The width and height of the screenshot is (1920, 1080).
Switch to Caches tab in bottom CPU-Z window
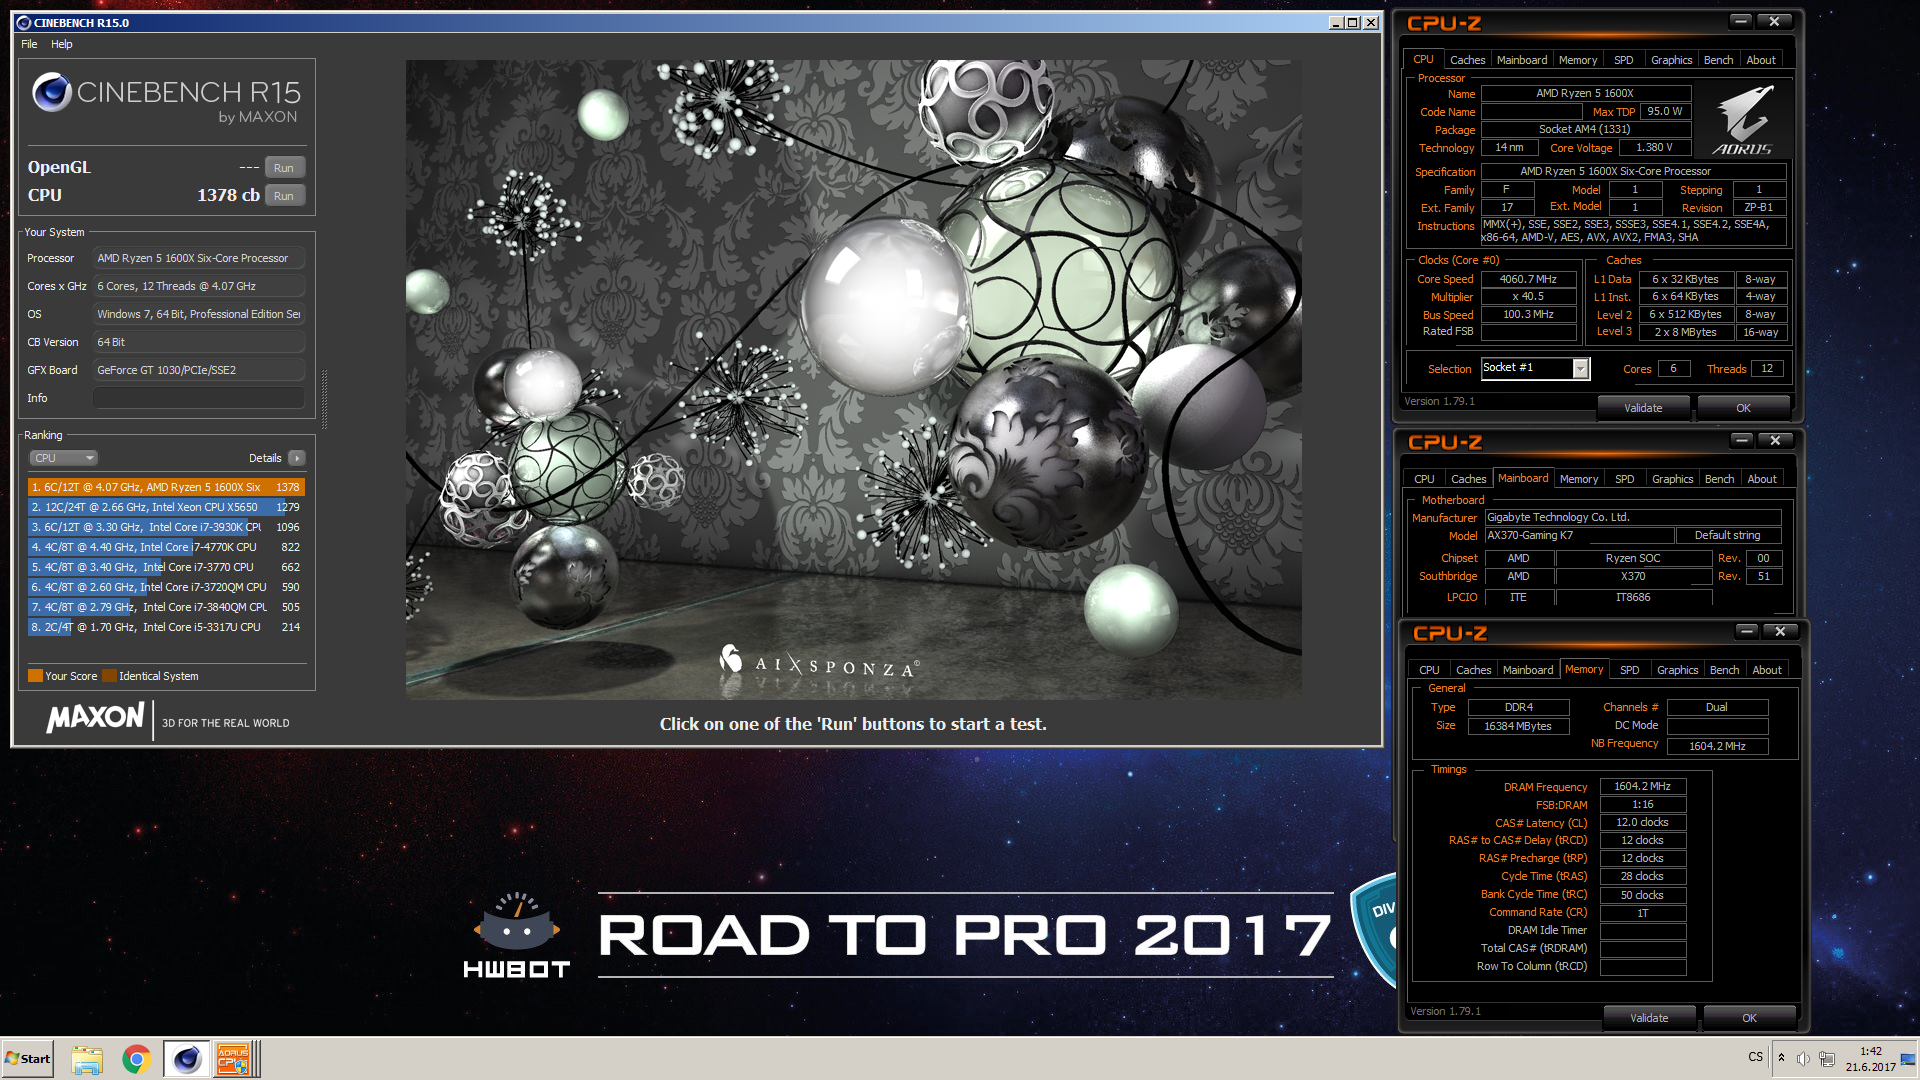1473,670
